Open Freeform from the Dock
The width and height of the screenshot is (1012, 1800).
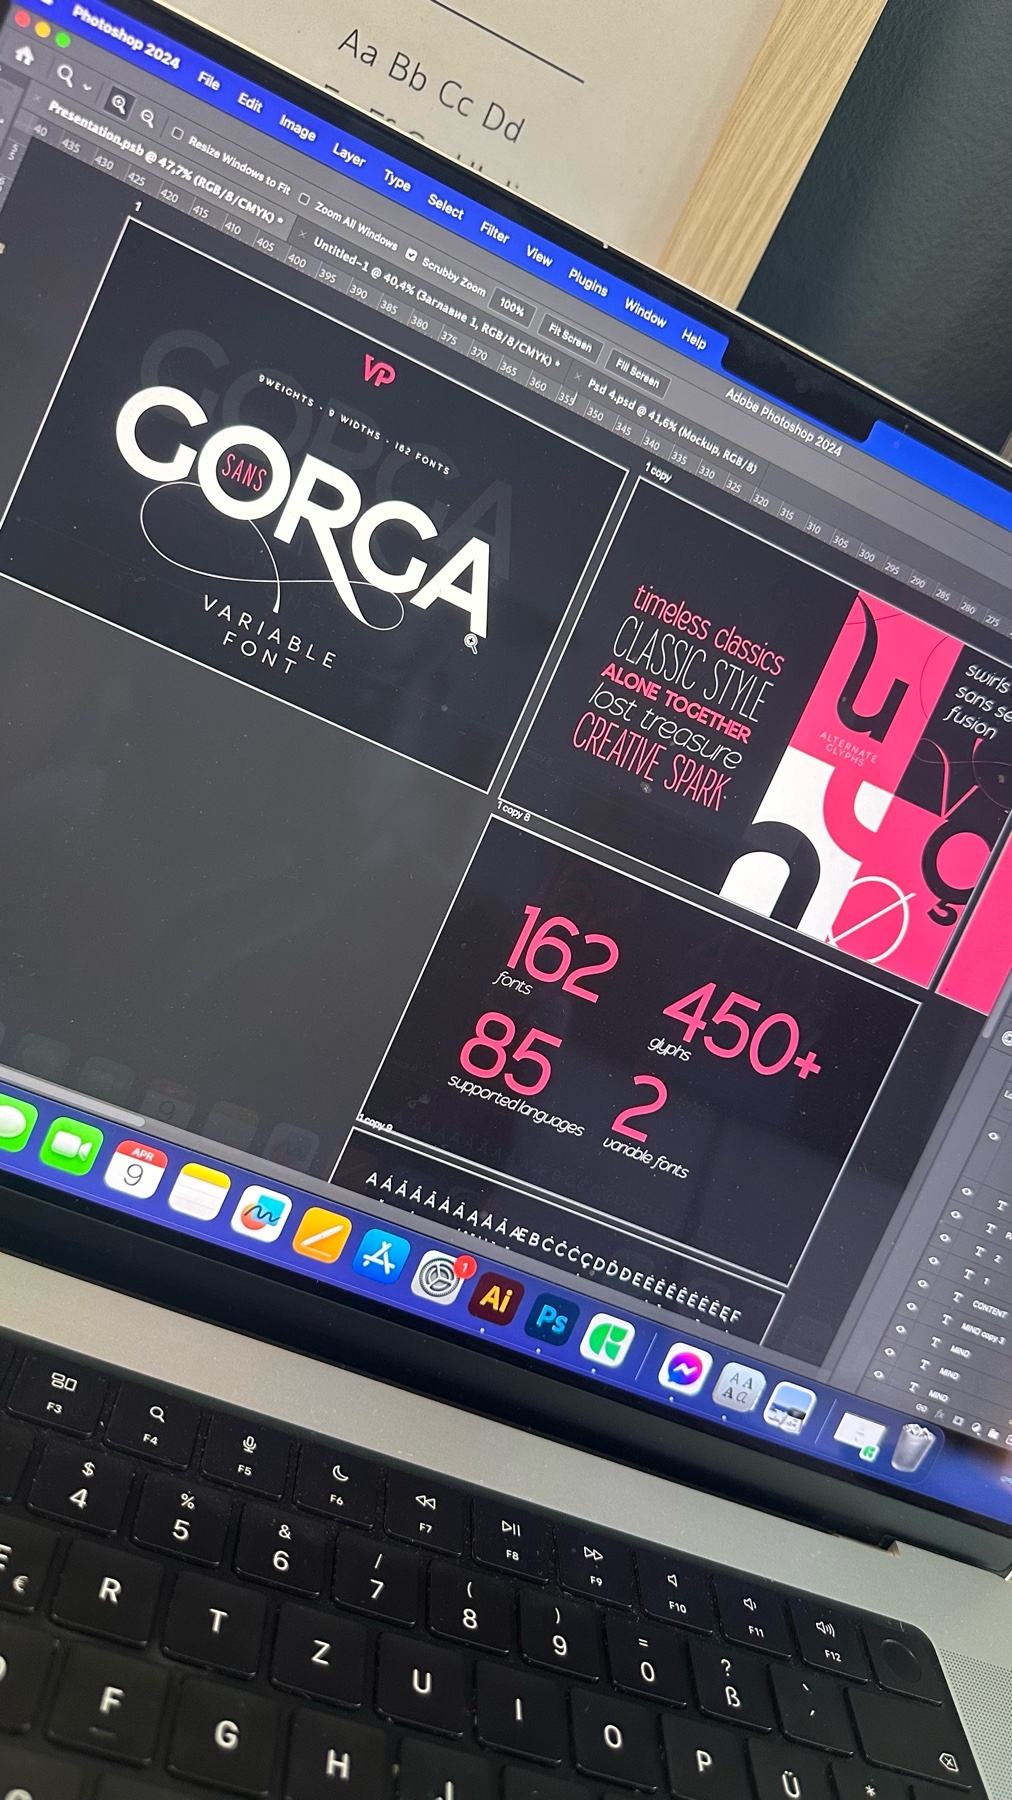tap(262, 1215)
